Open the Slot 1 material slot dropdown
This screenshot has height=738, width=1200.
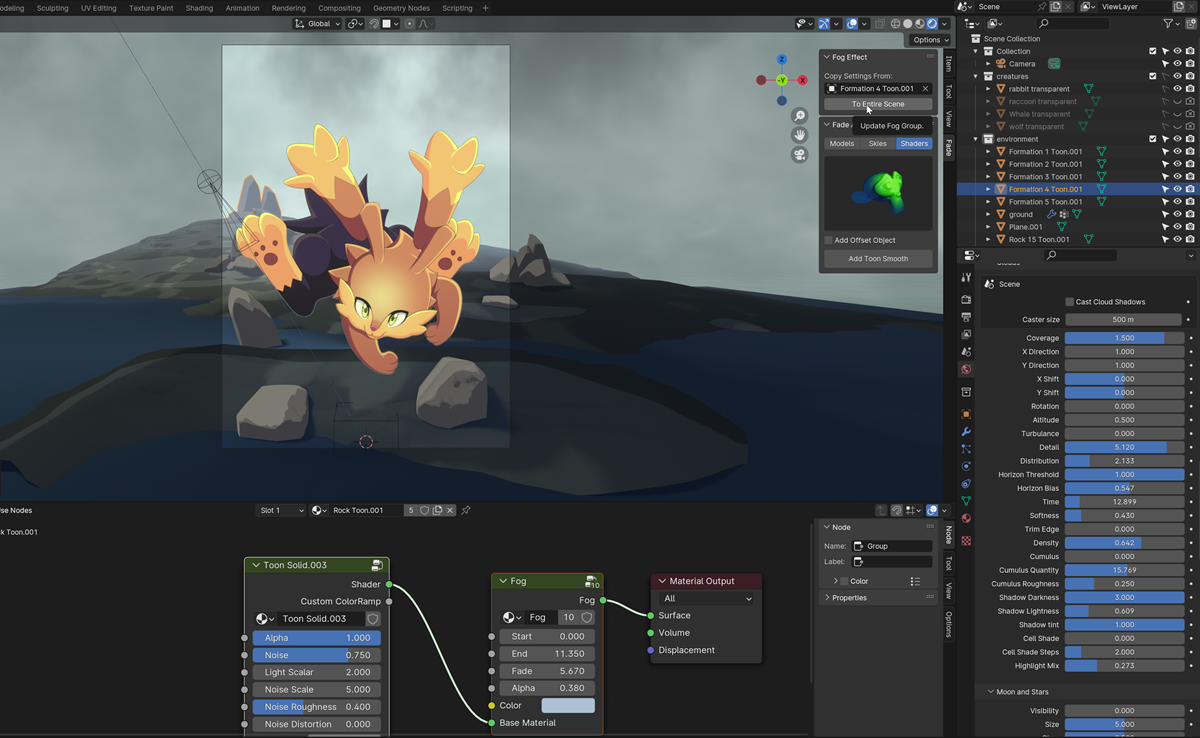281,510
